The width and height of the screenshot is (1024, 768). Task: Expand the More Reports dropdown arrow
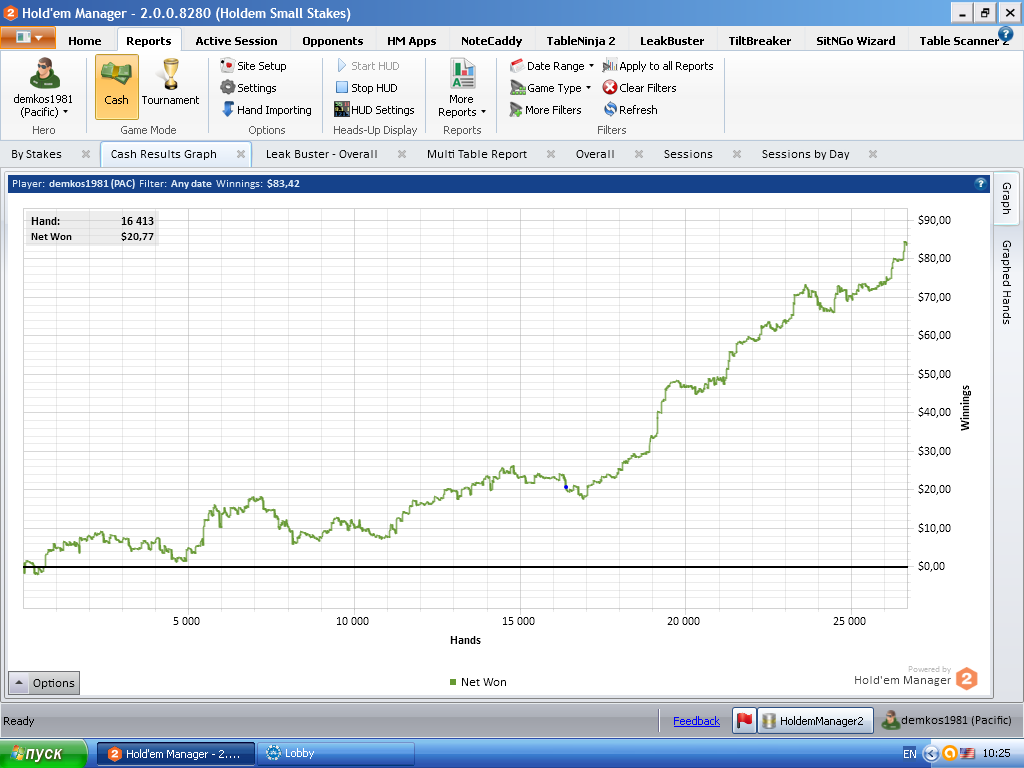tap(483, 112)
